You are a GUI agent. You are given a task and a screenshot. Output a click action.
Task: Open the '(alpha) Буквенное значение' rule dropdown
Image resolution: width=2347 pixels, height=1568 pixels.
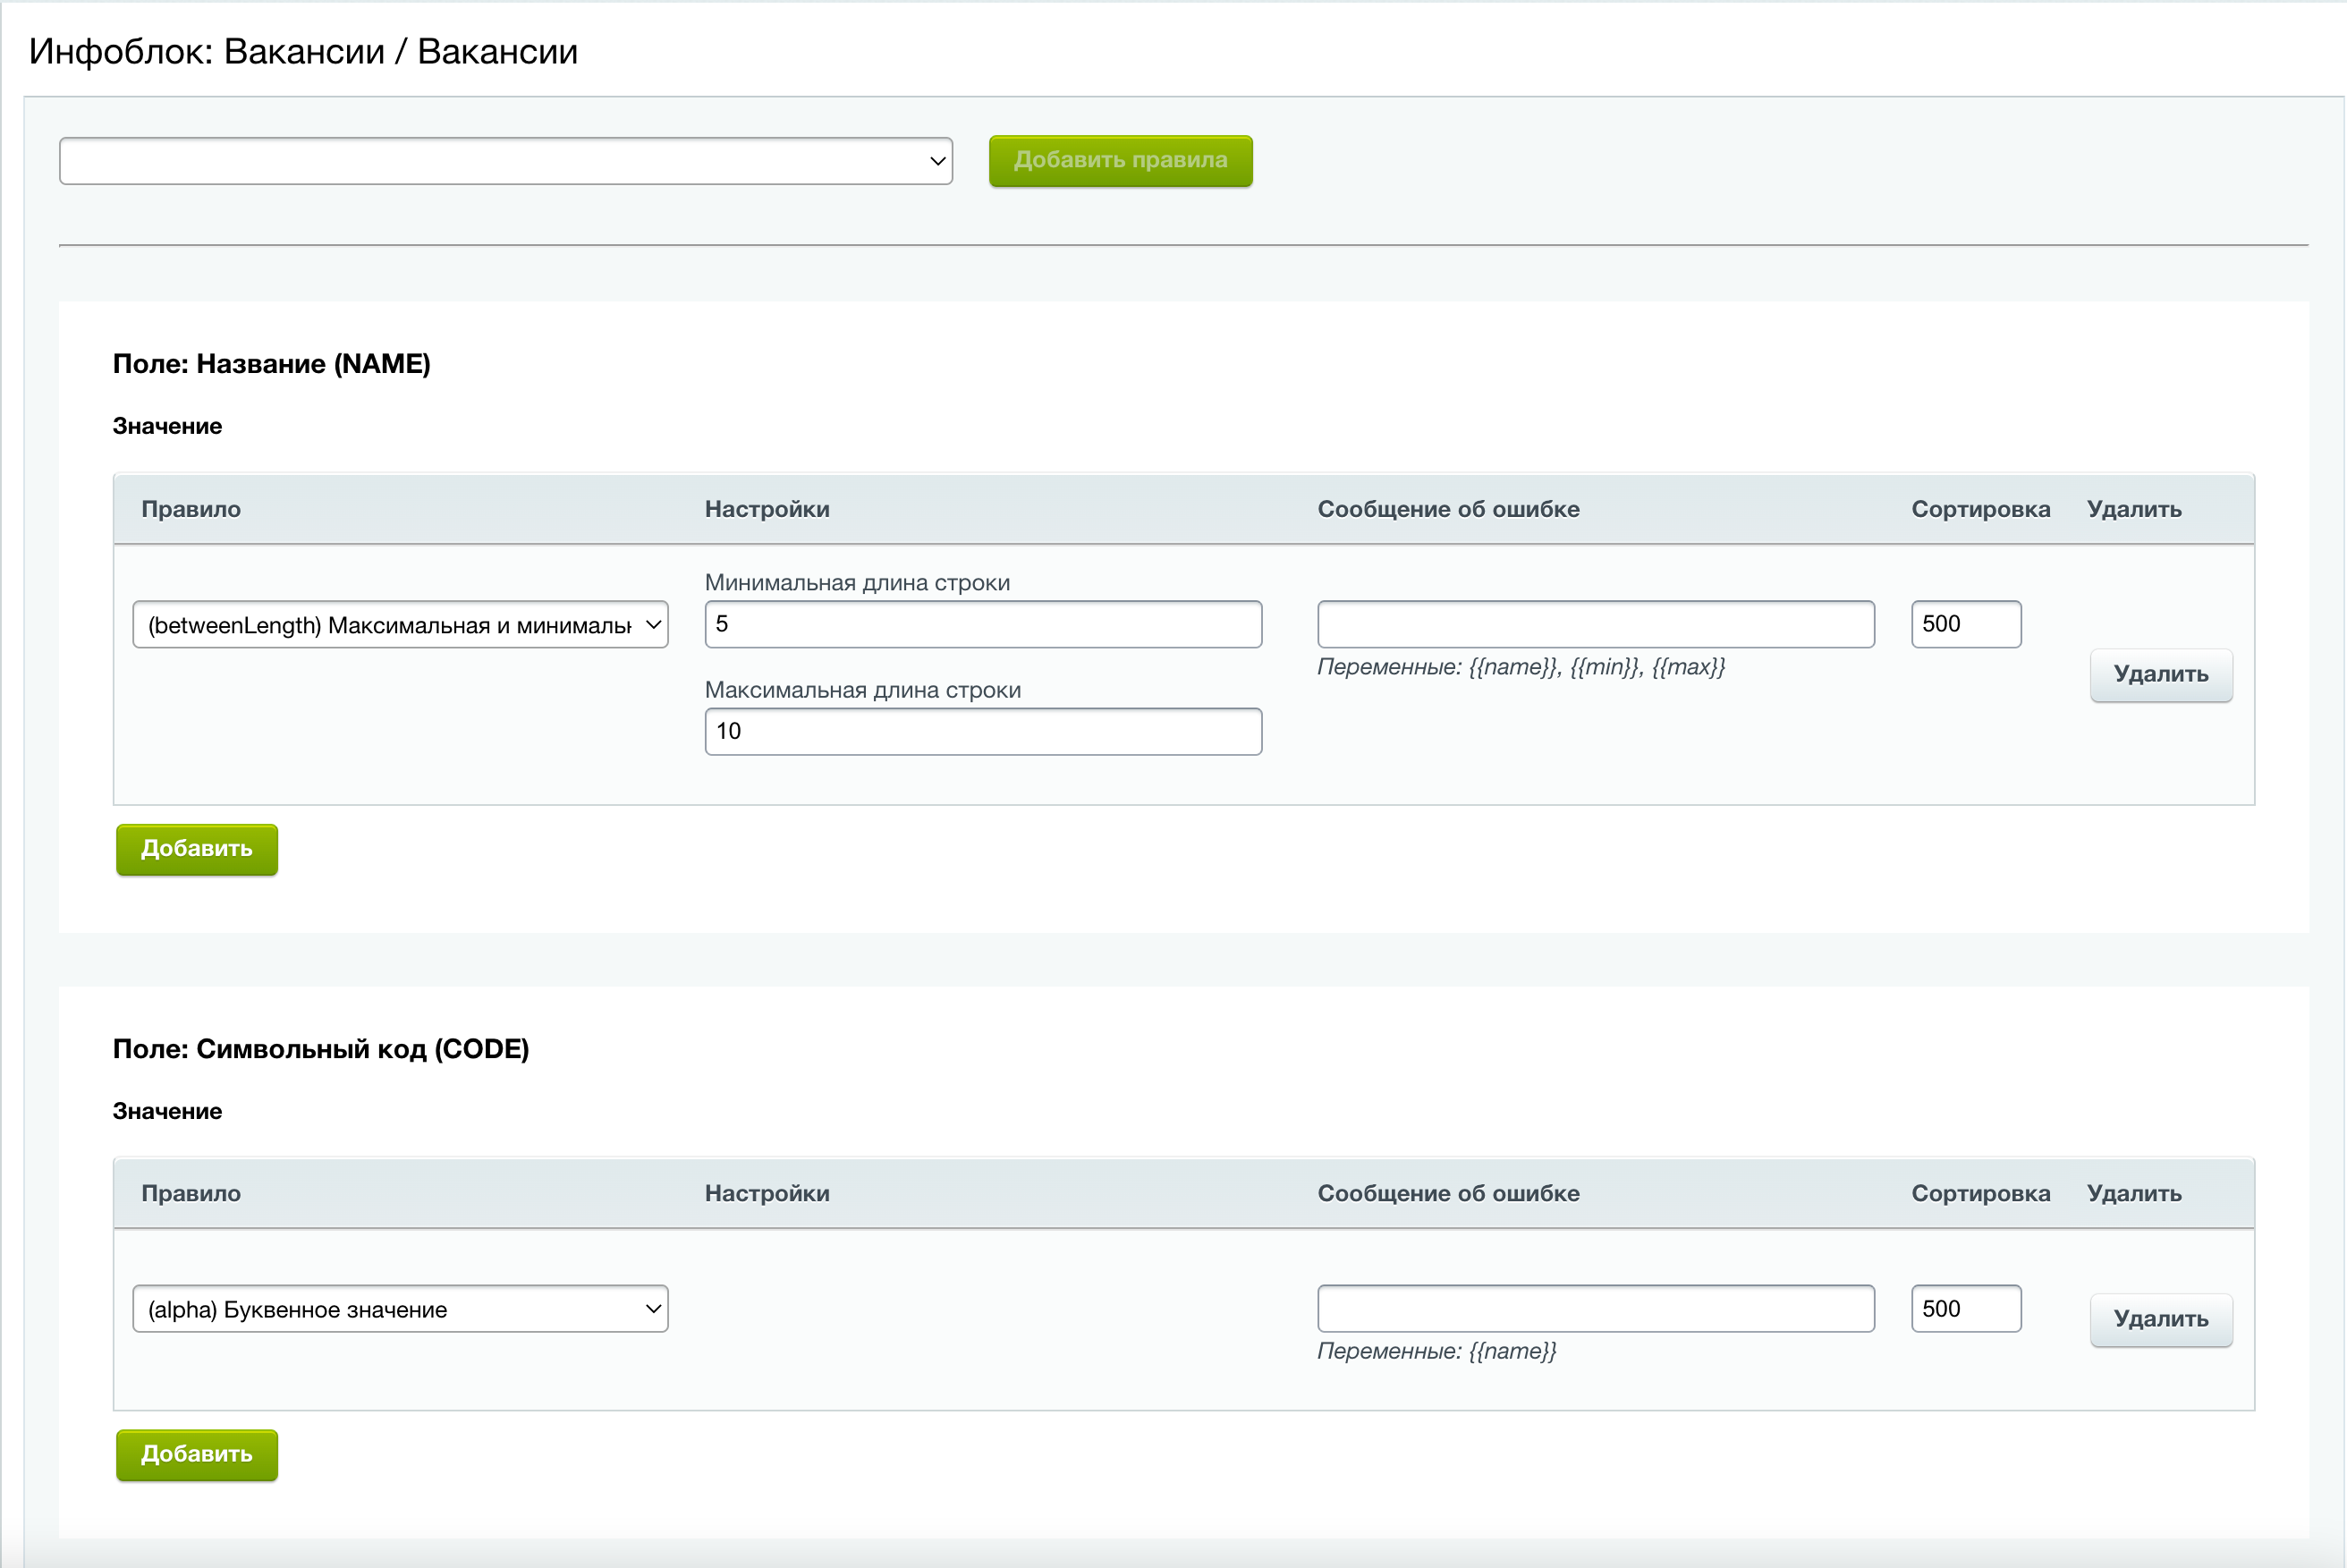[x=400, y=1309]
